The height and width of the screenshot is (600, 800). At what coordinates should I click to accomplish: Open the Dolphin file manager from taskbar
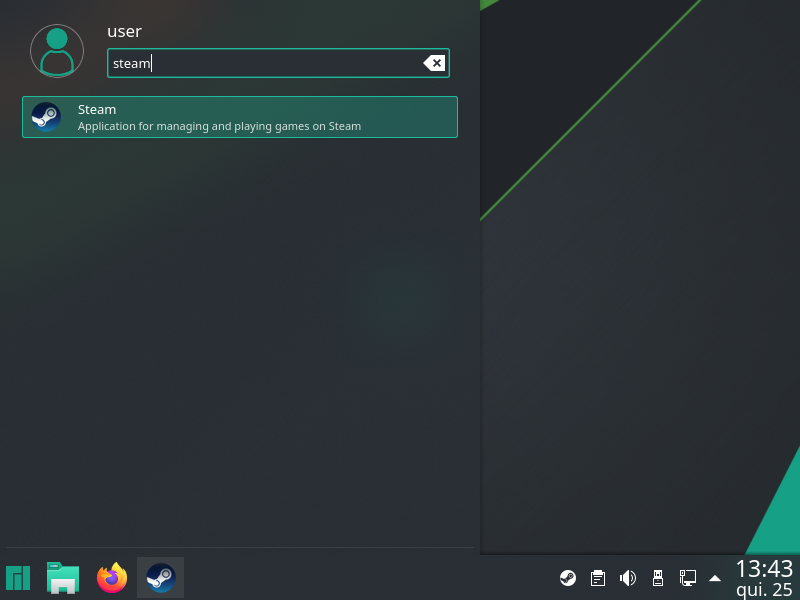(63, 578)
